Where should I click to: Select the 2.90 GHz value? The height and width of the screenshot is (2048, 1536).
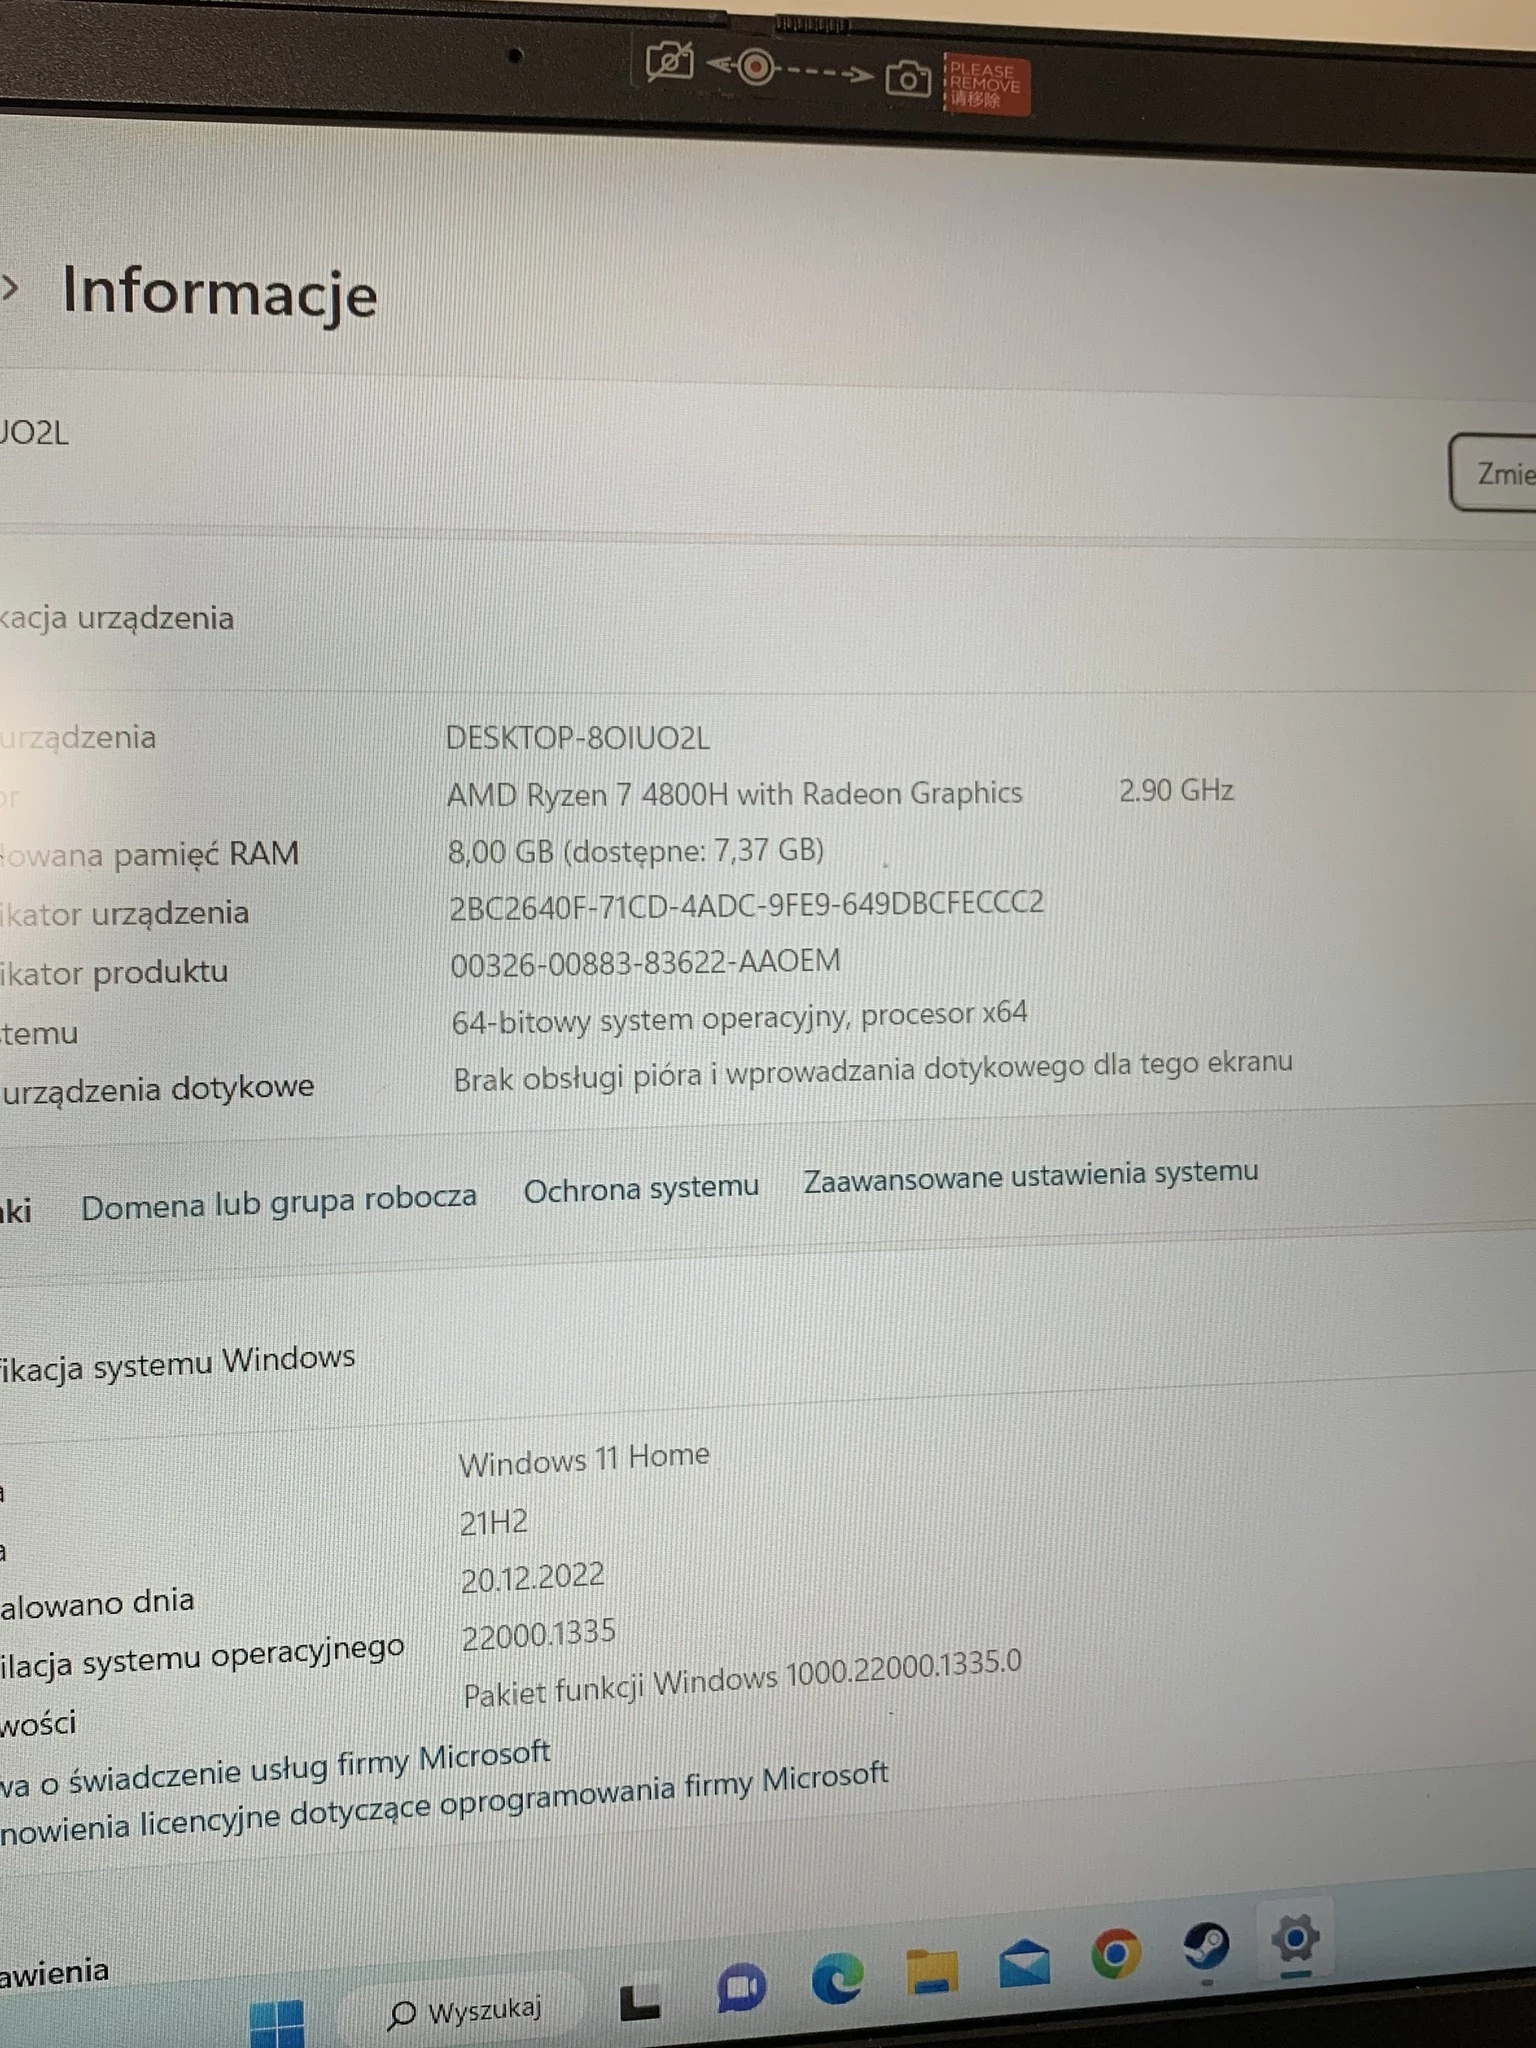pos(1176,791)
